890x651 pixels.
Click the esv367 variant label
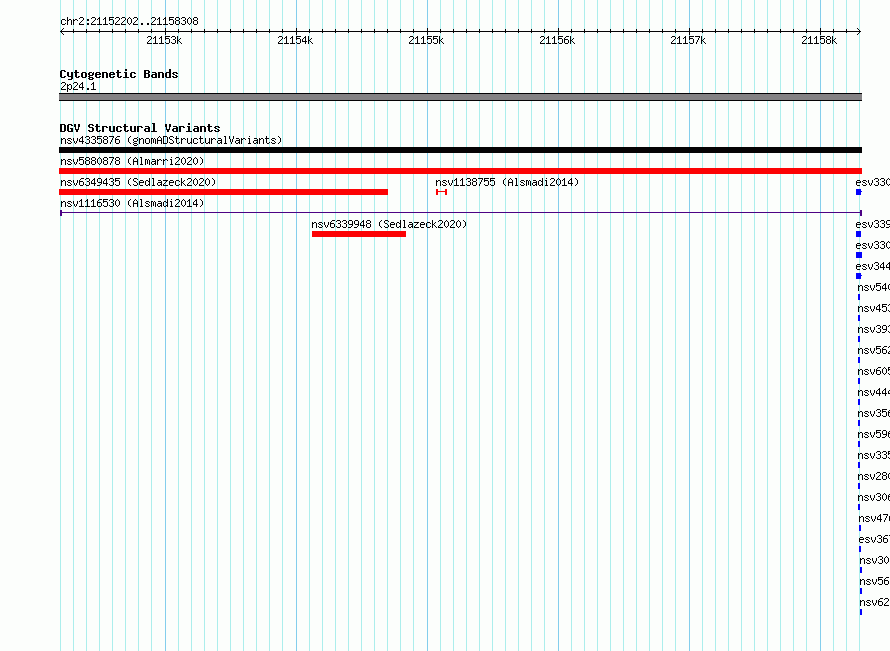(874, 539)
